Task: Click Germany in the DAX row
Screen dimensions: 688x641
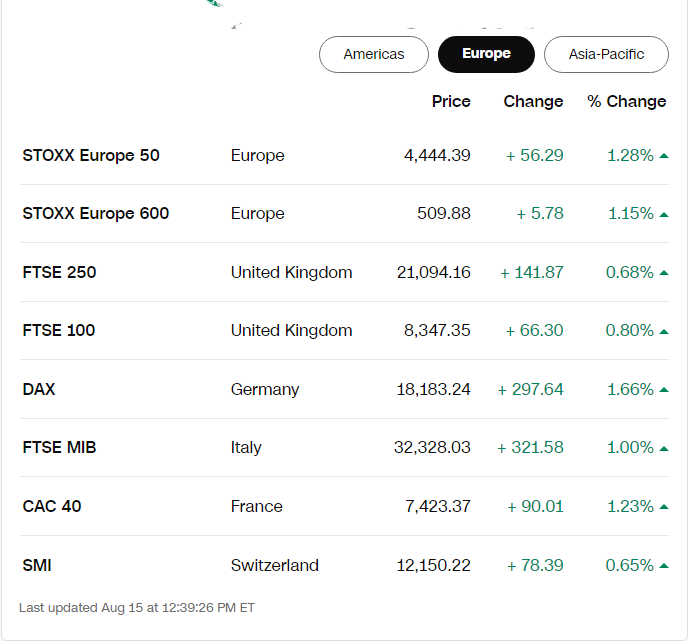Action: (x=265, y=389)
